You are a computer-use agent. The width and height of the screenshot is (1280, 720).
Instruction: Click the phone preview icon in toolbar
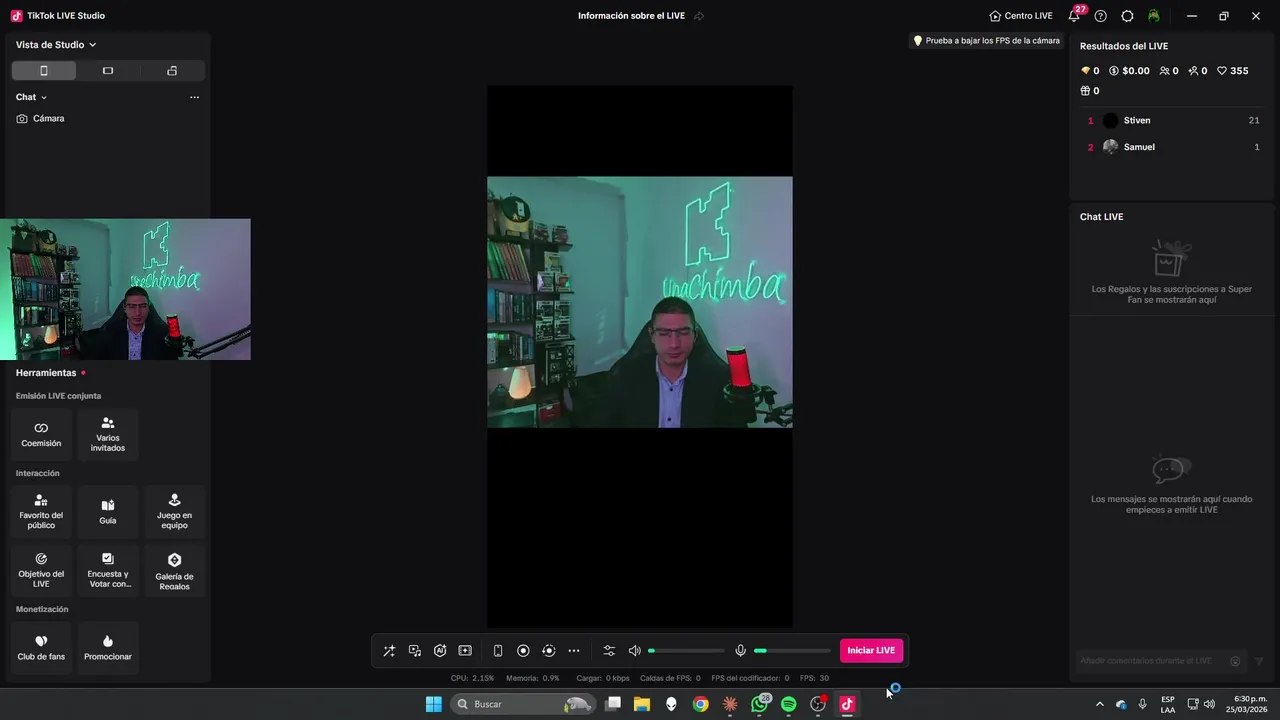click(498, 651)
